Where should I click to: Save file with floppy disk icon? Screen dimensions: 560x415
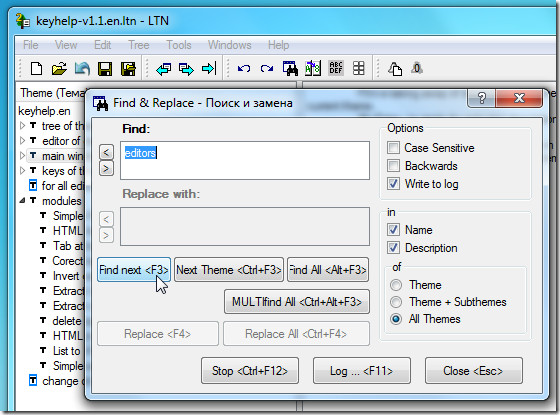click(x=105, y=69)
